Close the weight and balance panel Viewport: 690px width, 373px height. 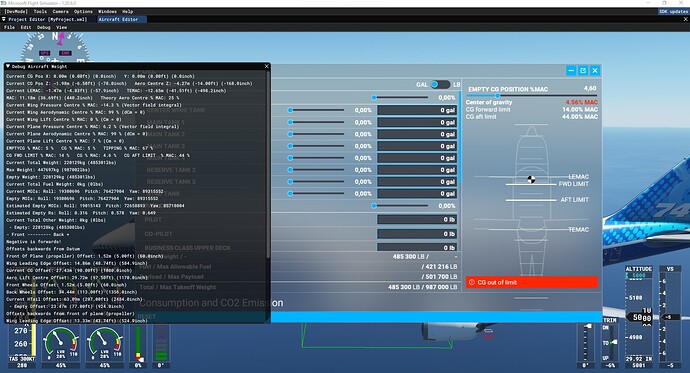click(595, 70)
